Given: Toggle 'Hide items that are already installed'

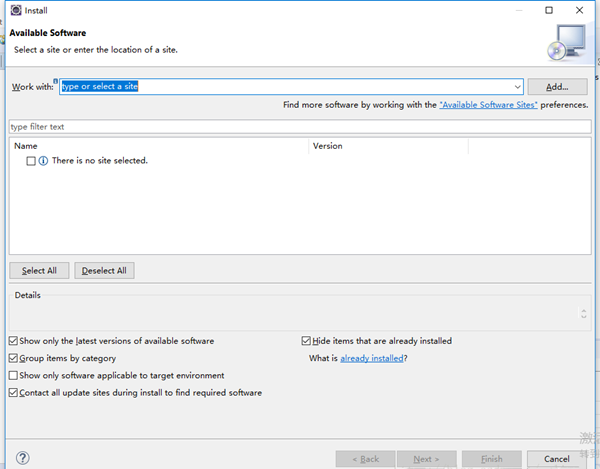Looking at the screenshot, I should (306, 341).
